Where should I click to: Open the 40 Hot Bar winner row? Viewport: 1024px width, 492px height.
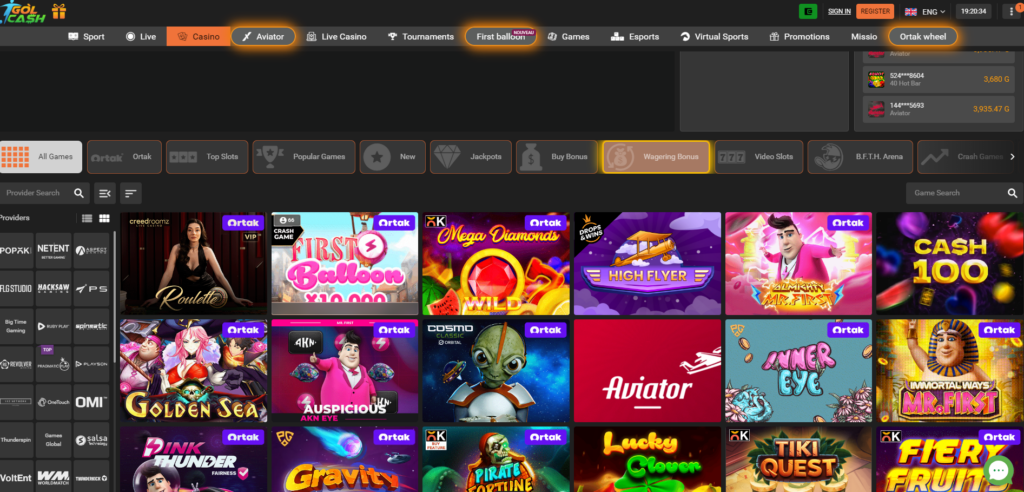click(940, 80)
